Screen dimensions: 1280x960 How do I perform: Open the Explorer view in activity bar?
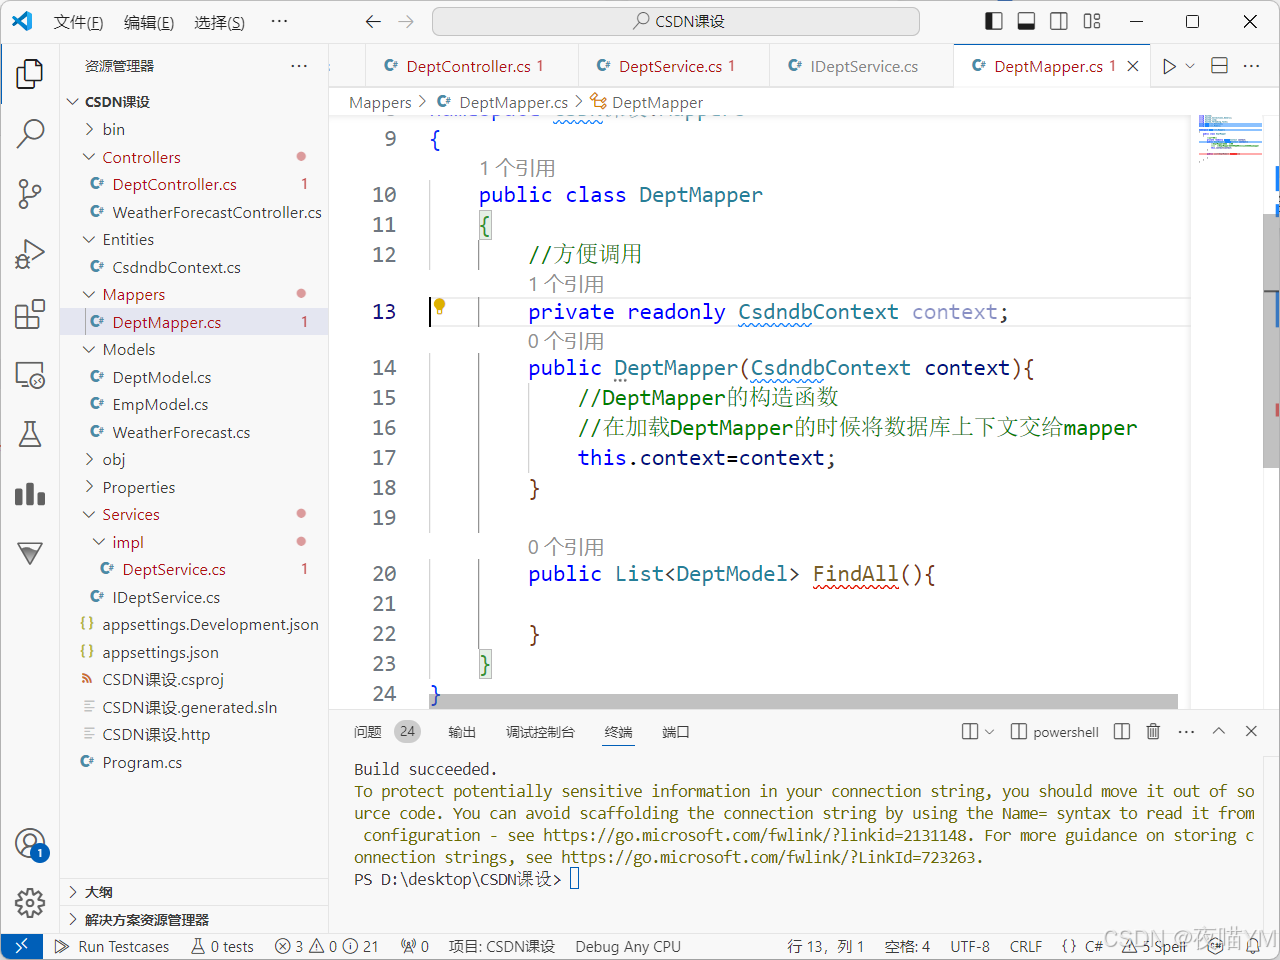[30, 73]
